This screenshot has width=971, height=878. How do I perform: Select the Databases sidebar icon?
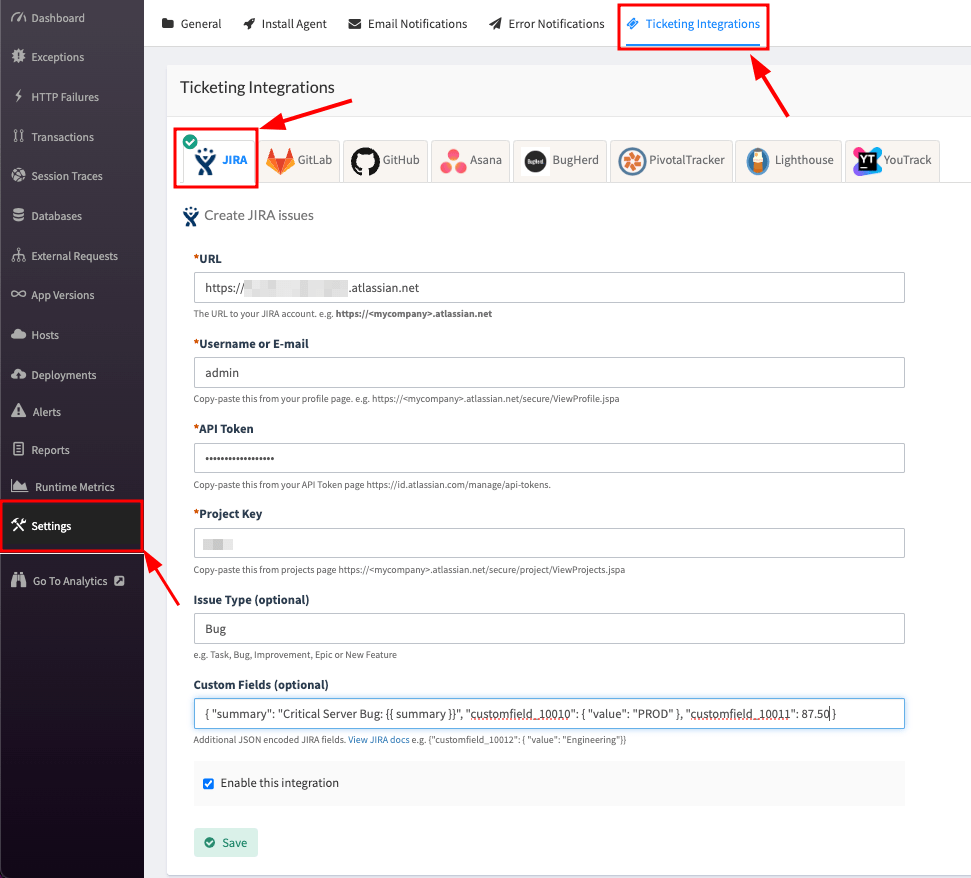click(54, 216)
